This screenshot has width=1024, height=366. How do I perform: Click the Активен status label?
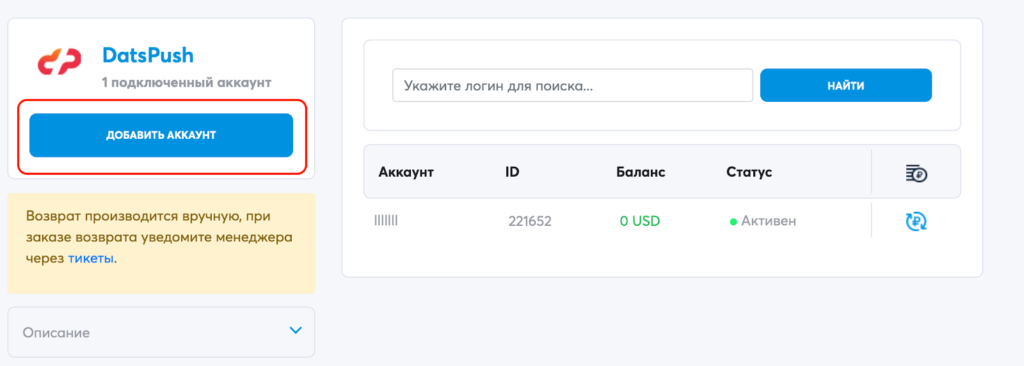(x=769, y=222)
